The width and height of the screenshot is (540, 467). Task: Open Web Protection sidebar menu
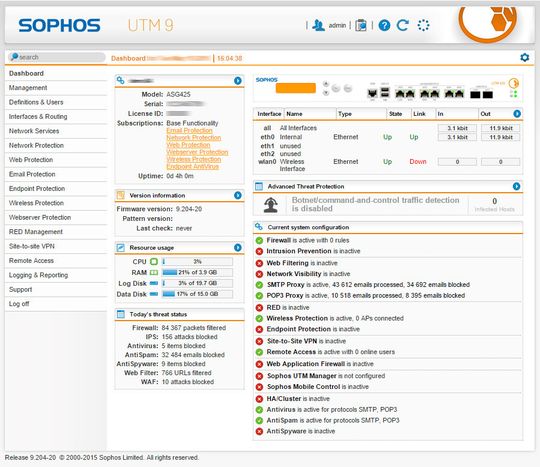[x=56, y=160]
